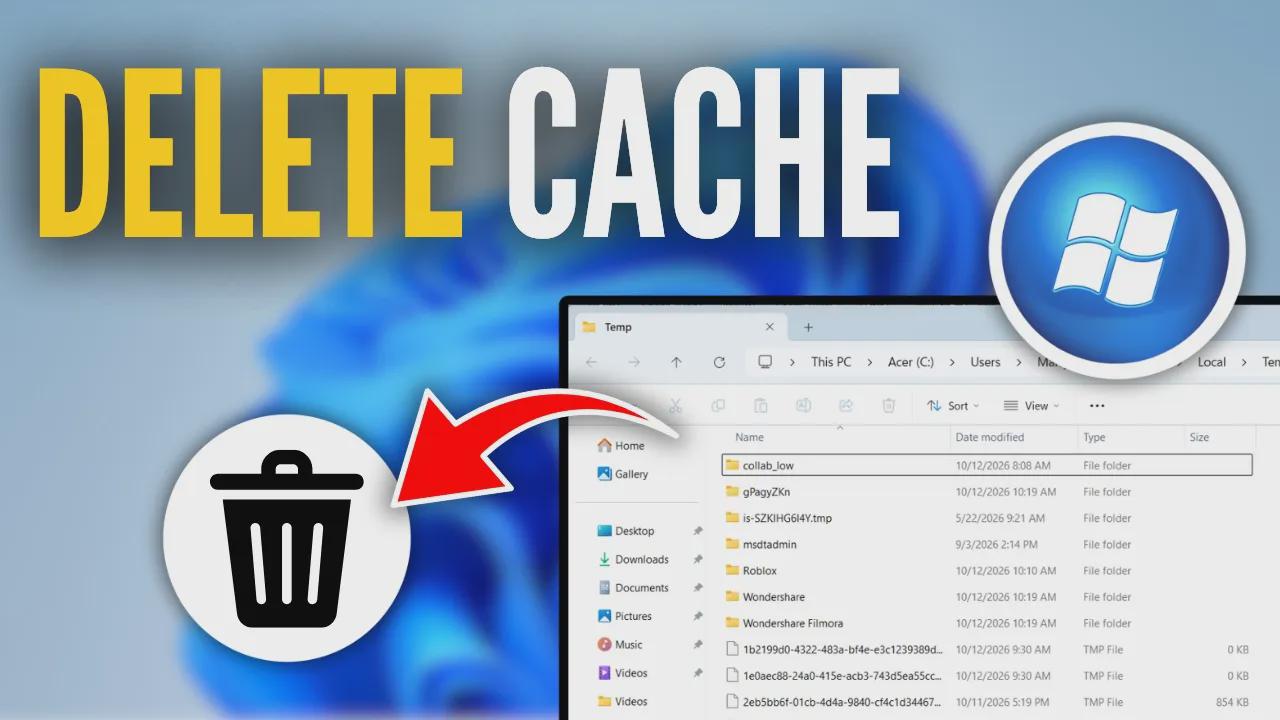The image size is (1280, 720).
Task: Go forward with the right arrow button
Action: pyautogui.click(x=634, y=362)
